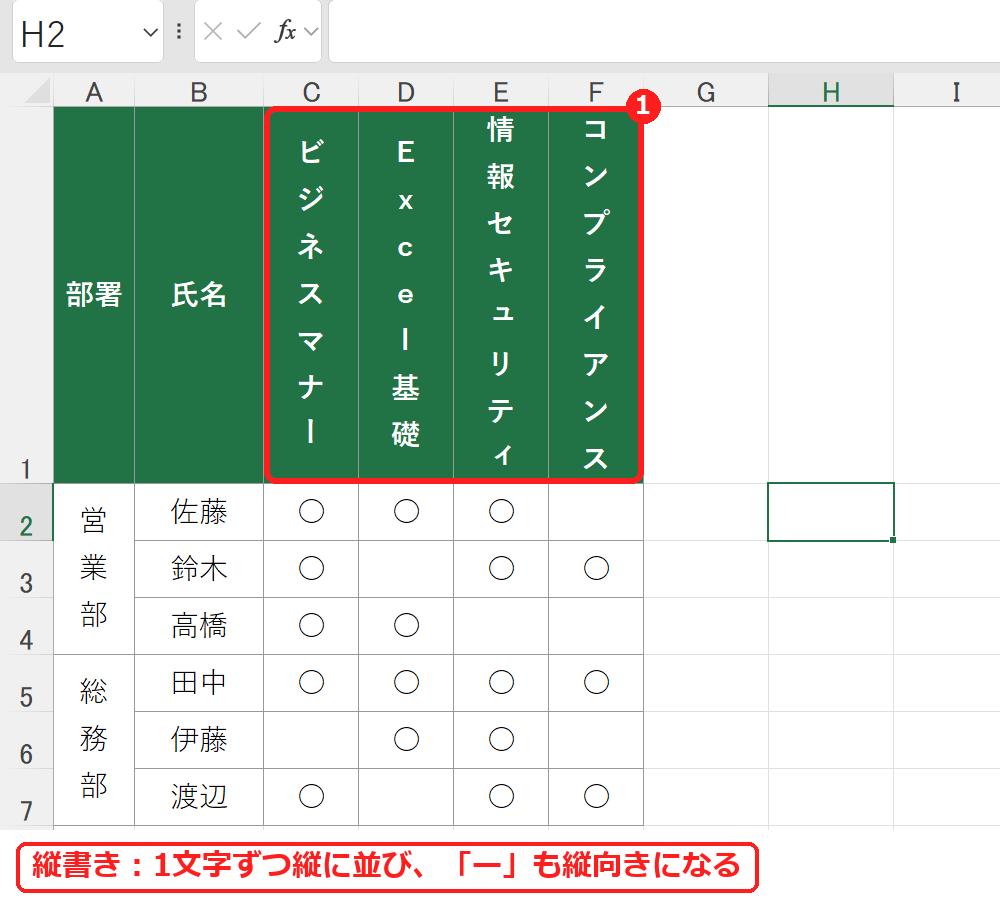Screen dimensions: 1000x900
Task: Select row 7 header
Action: tap(26, 797)
